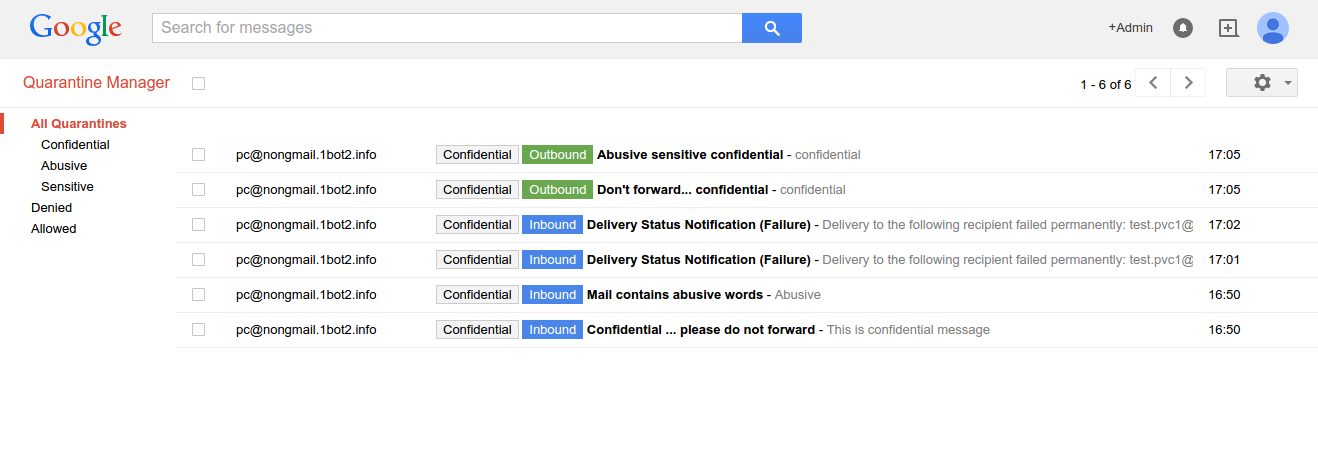The height and width of the screenshot is (457, 1318).
Task: Toggle the select-all messages checkbox
Action: click(198, 84)
